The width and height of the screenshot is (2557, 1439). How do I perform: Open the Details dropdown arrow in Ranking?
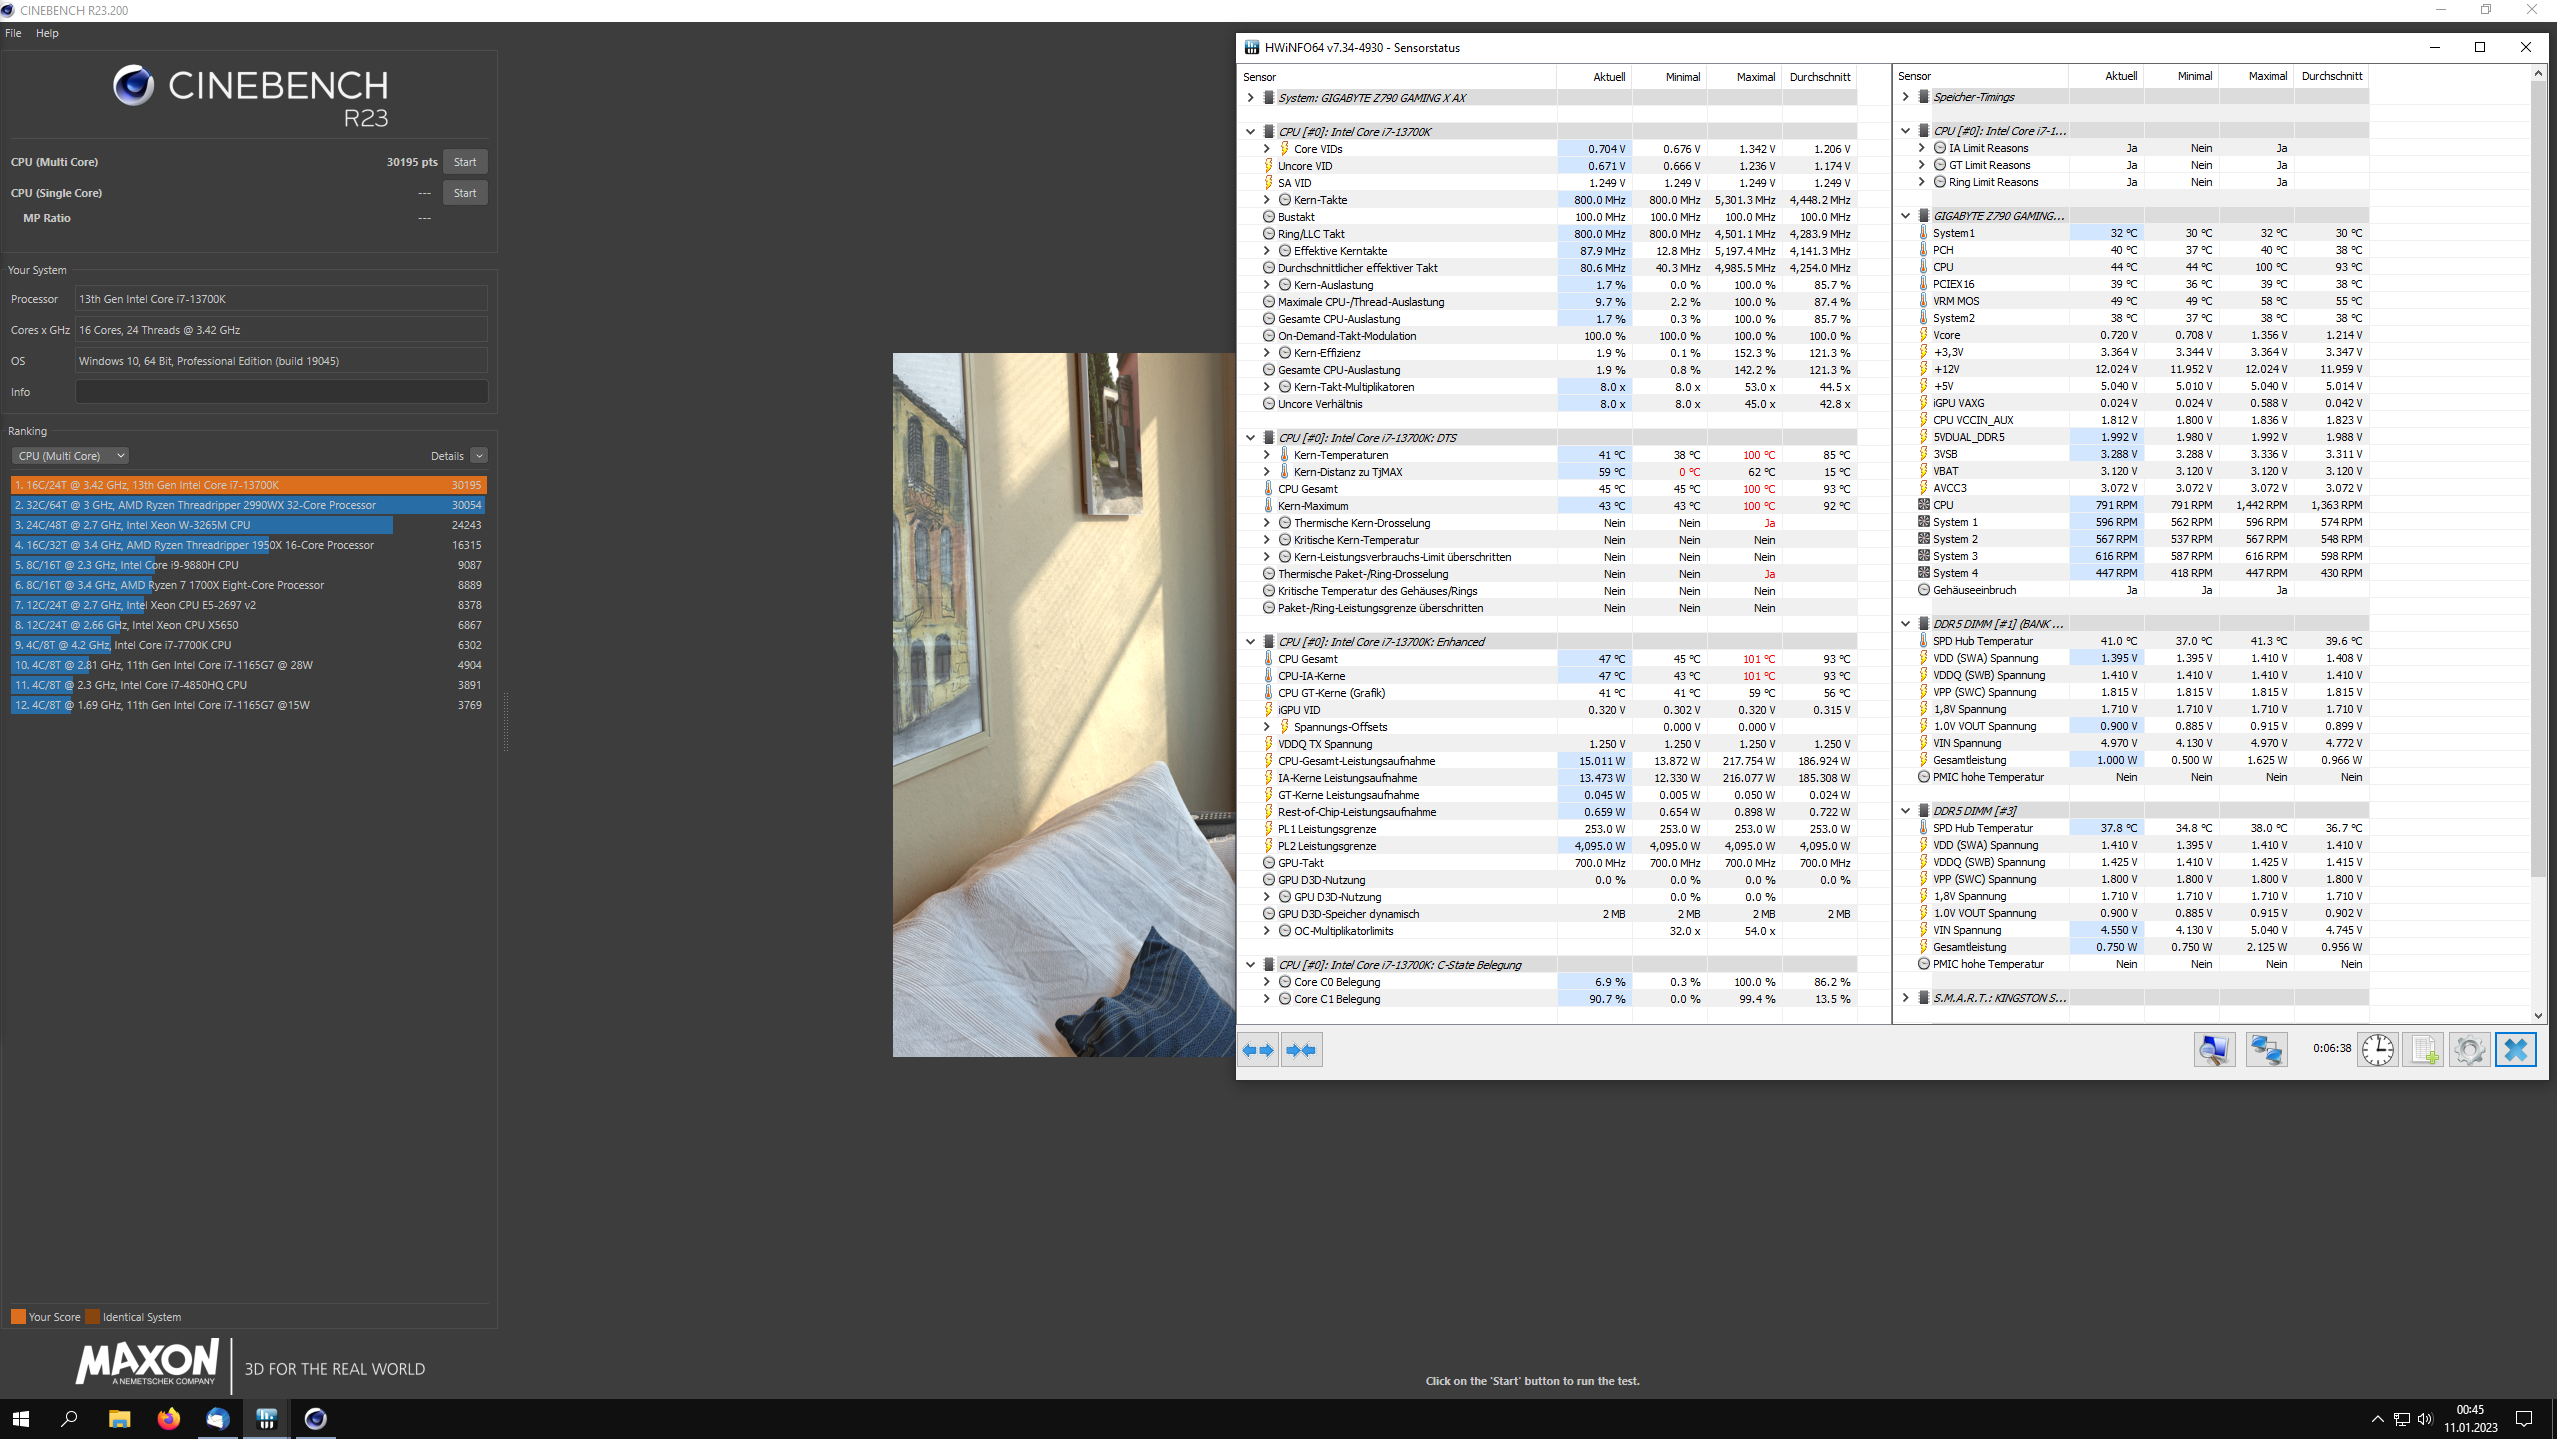479,456
